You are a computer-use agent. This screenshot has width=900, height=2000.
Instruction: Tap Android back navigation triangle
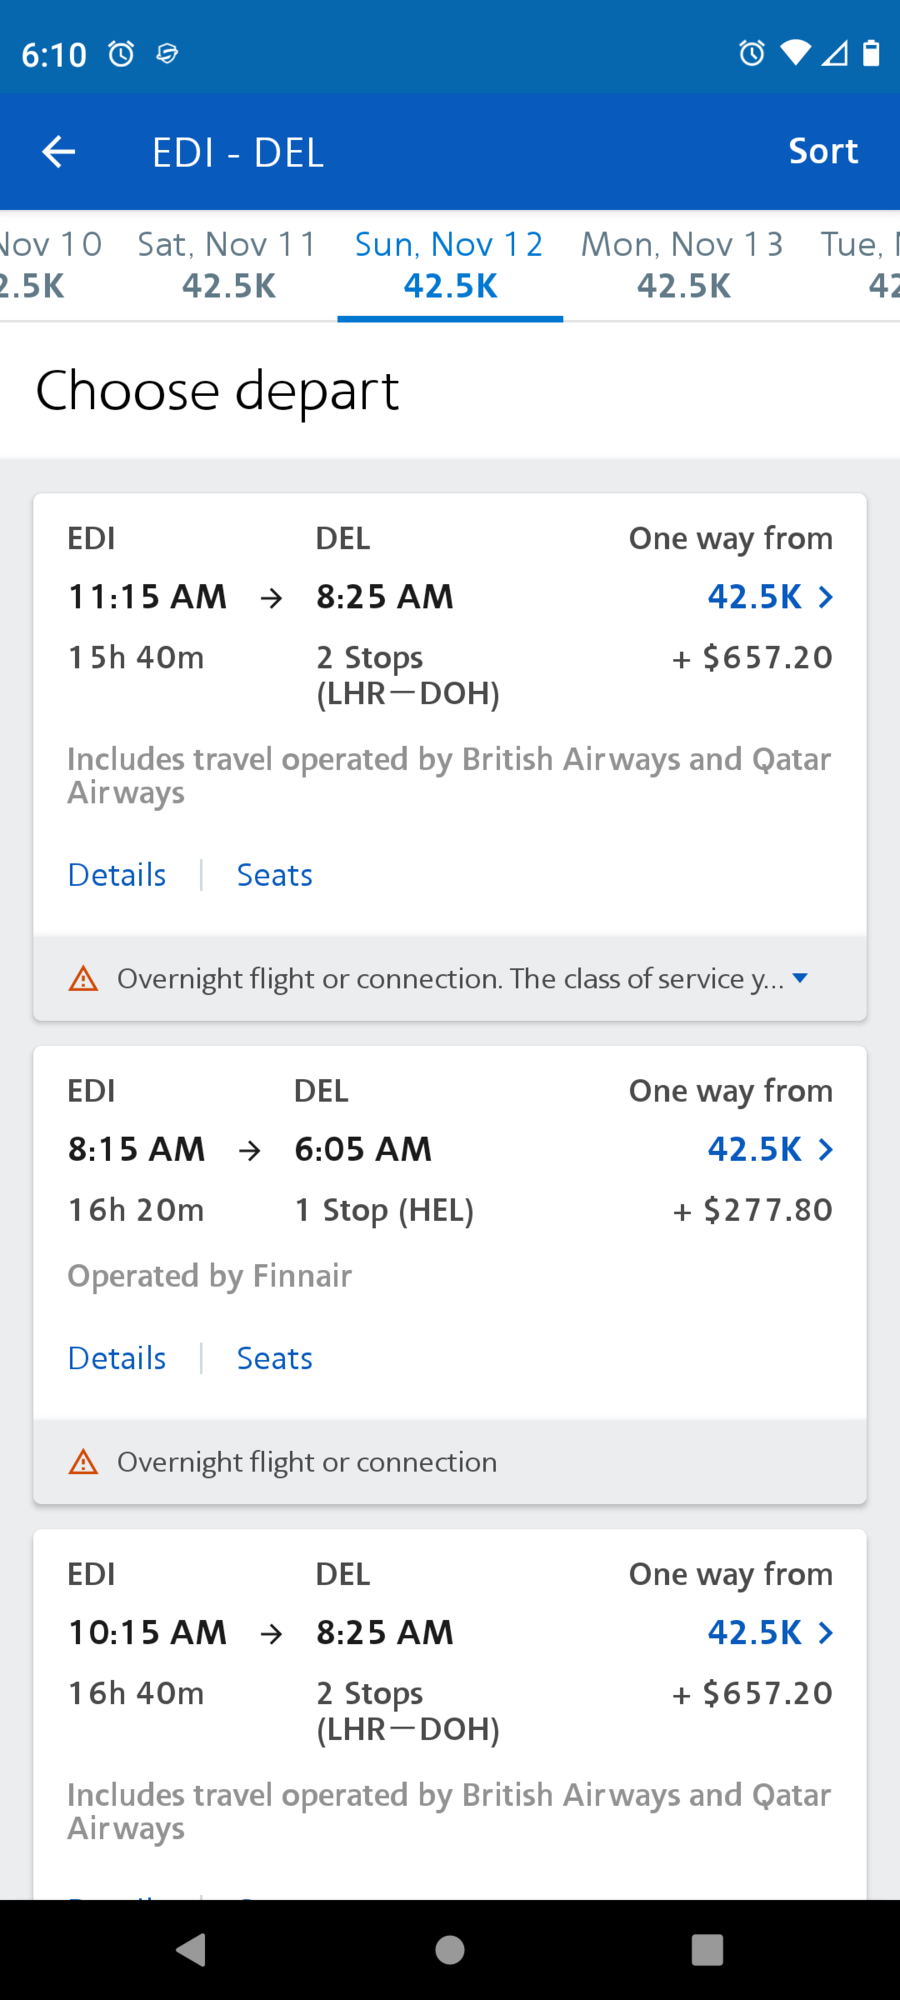pyautogui.click(x=191, y=1950)
